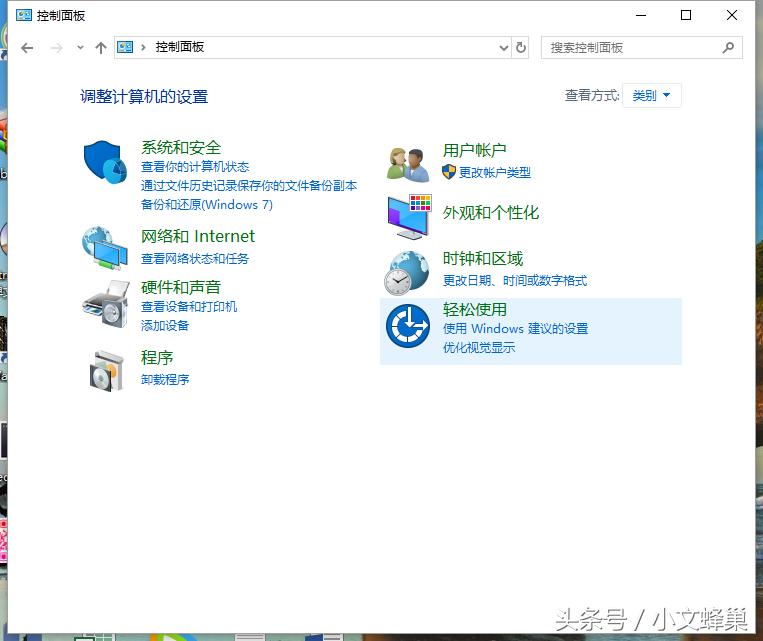Open 通过文件历史记录保存你的文件备份副本
Viewport: 763px width, 641px height.
[249, 186]
